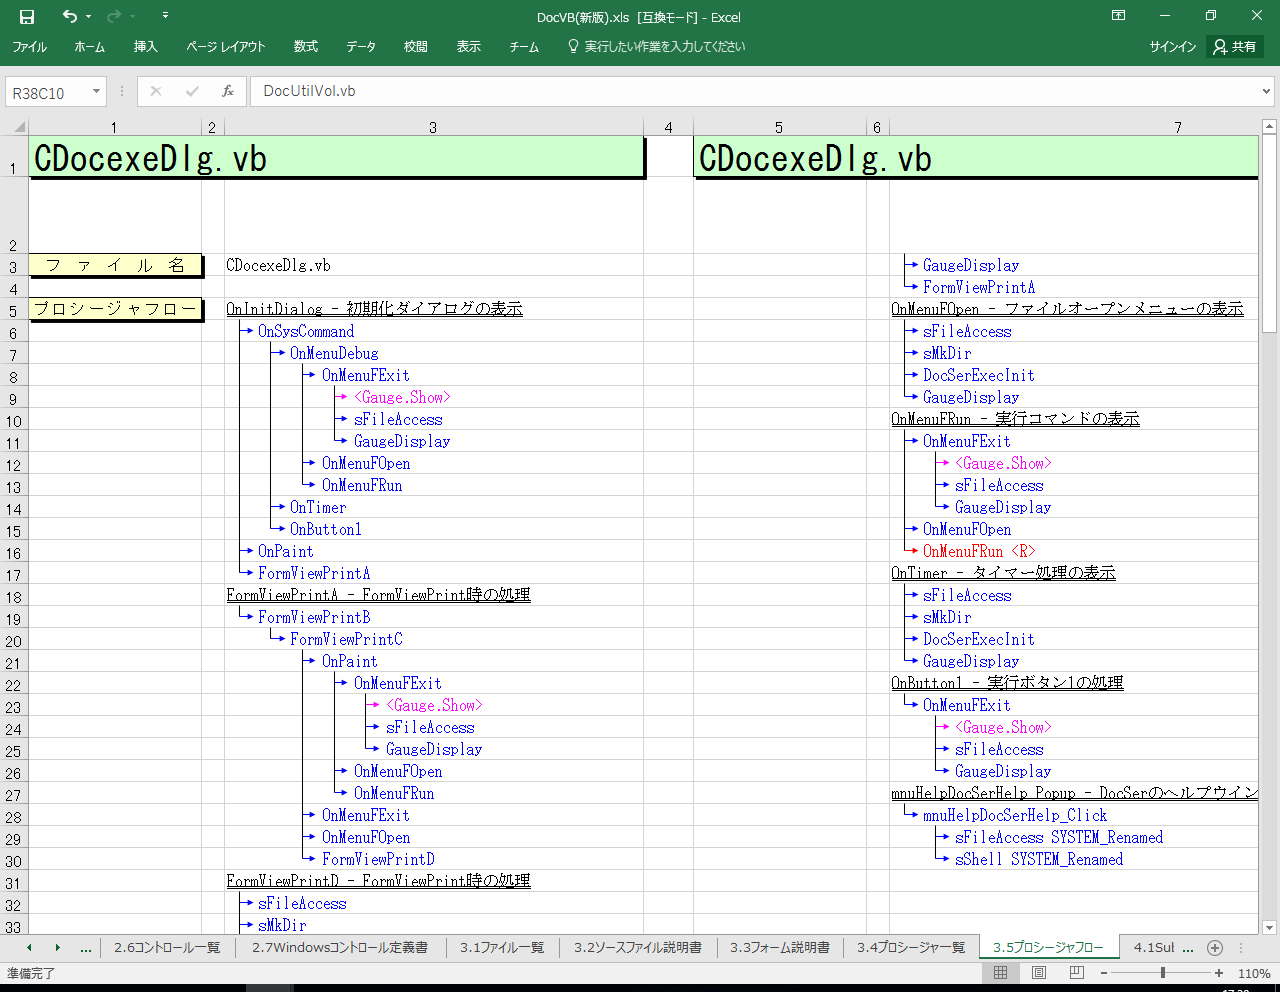Screen dimensions: 1280x992
Task: Open the undo history dropdown arrow
Action: pyautogui.click(x=89, y=16)
